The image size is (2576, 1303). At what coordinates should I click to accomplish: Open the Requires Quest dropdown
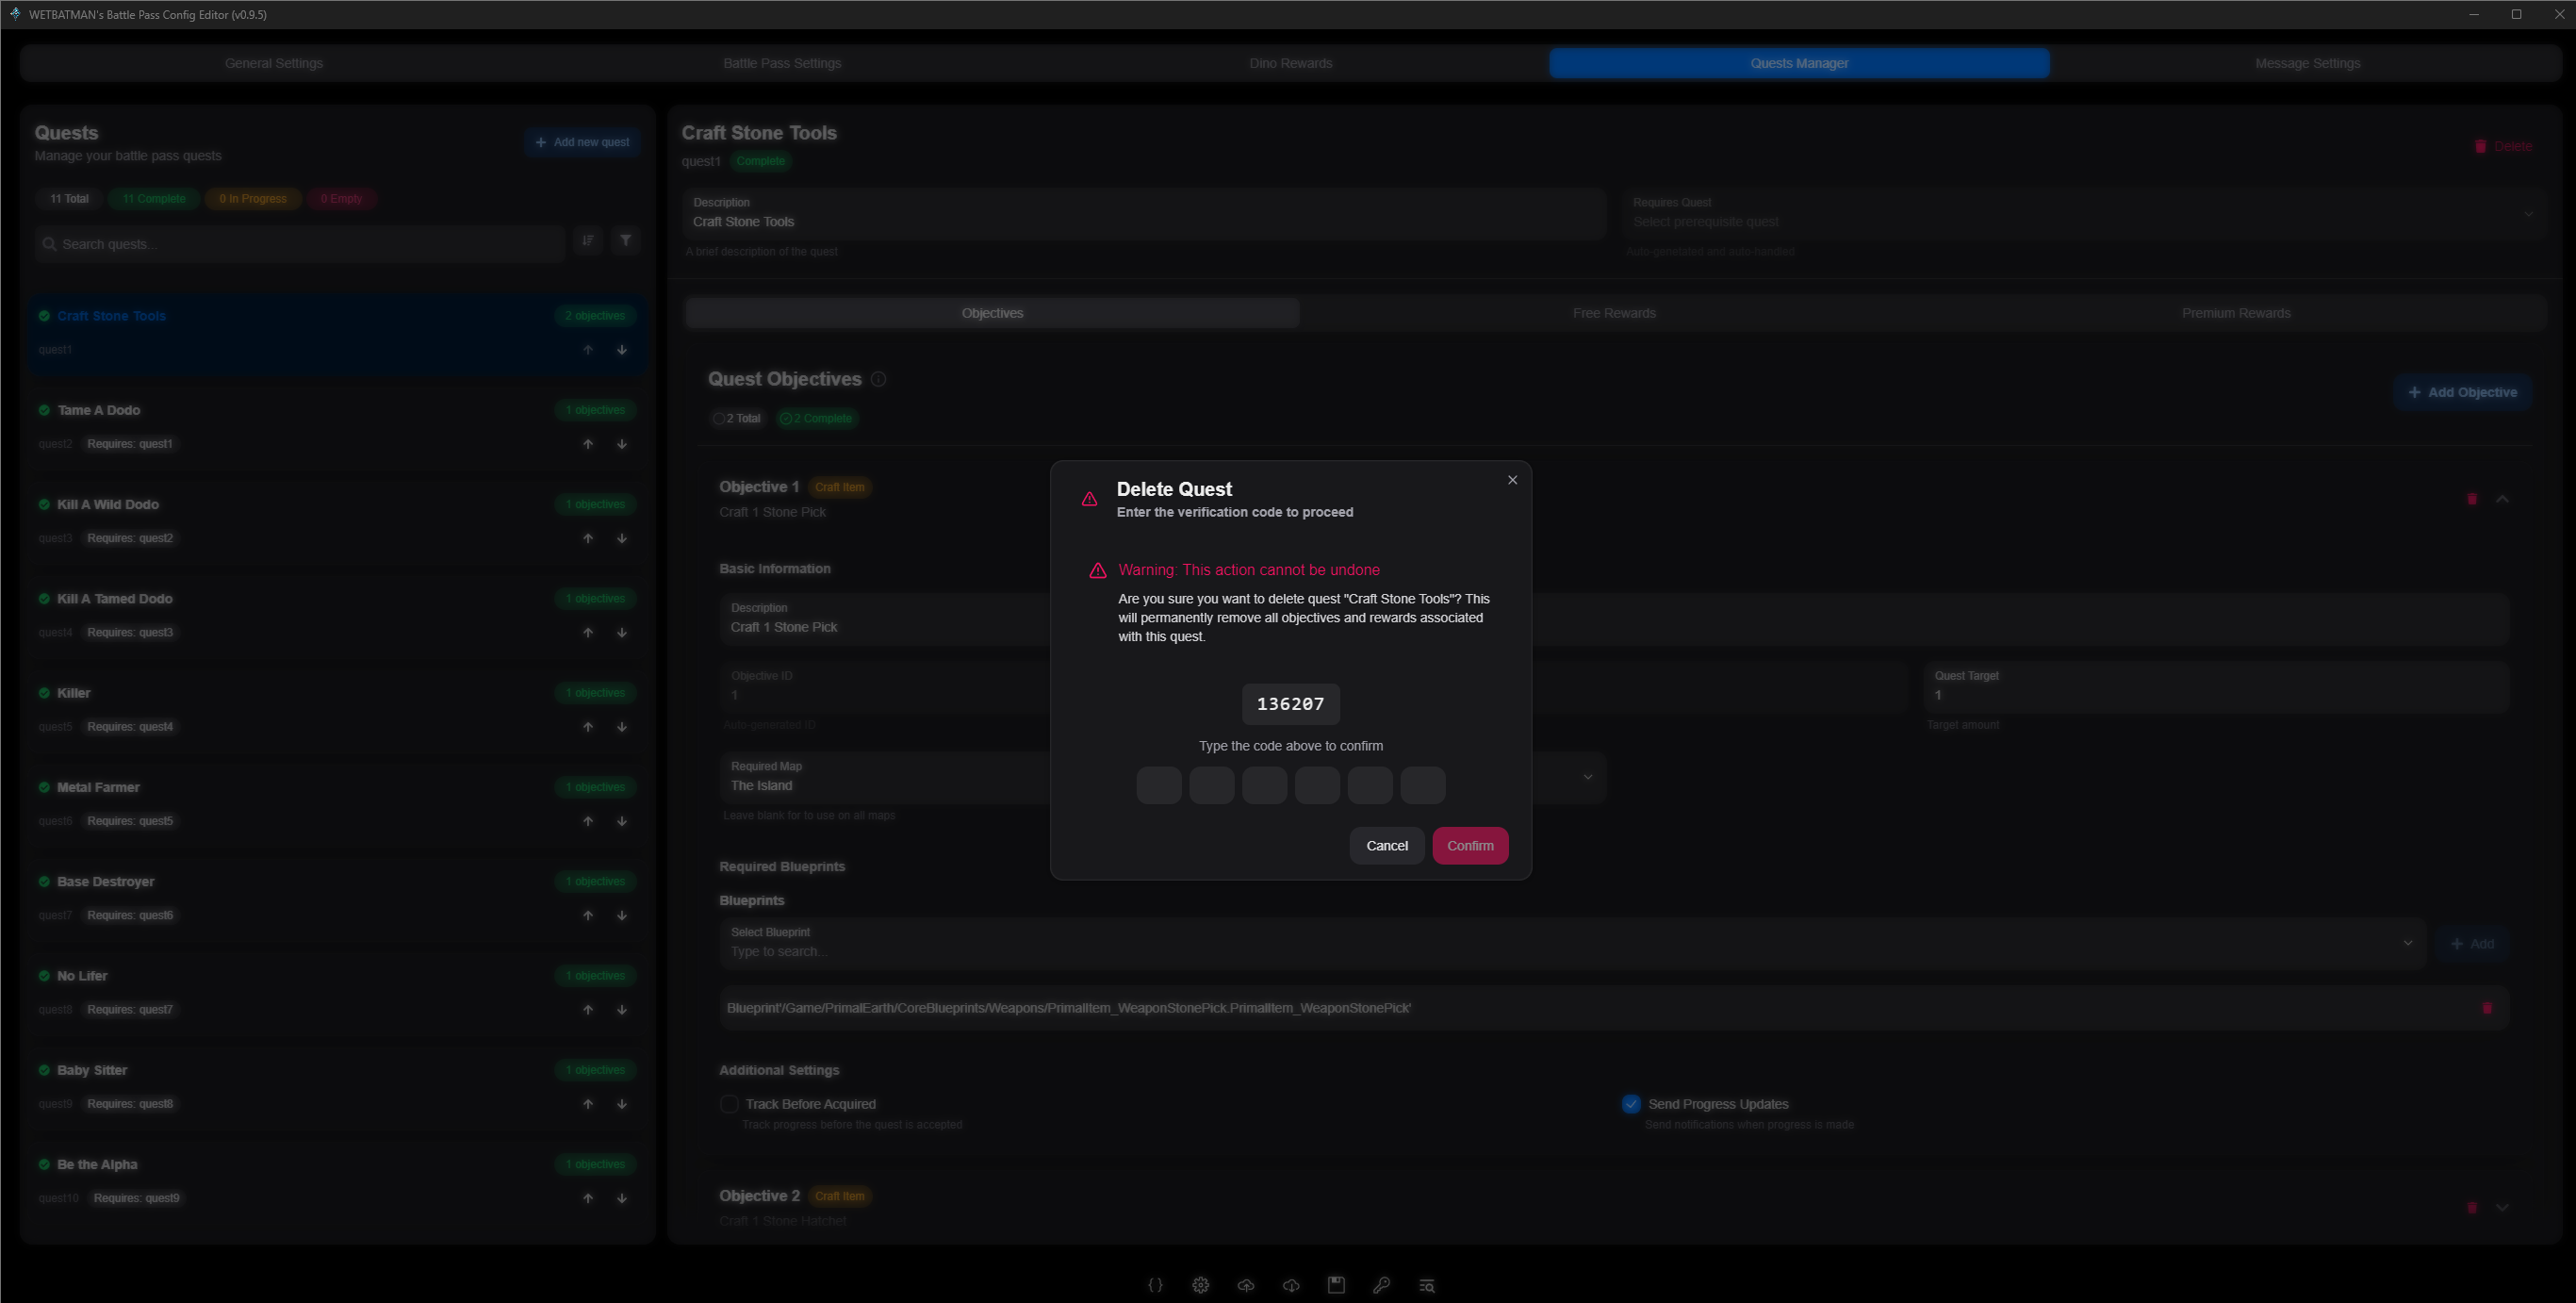(x=2084, y=213)
